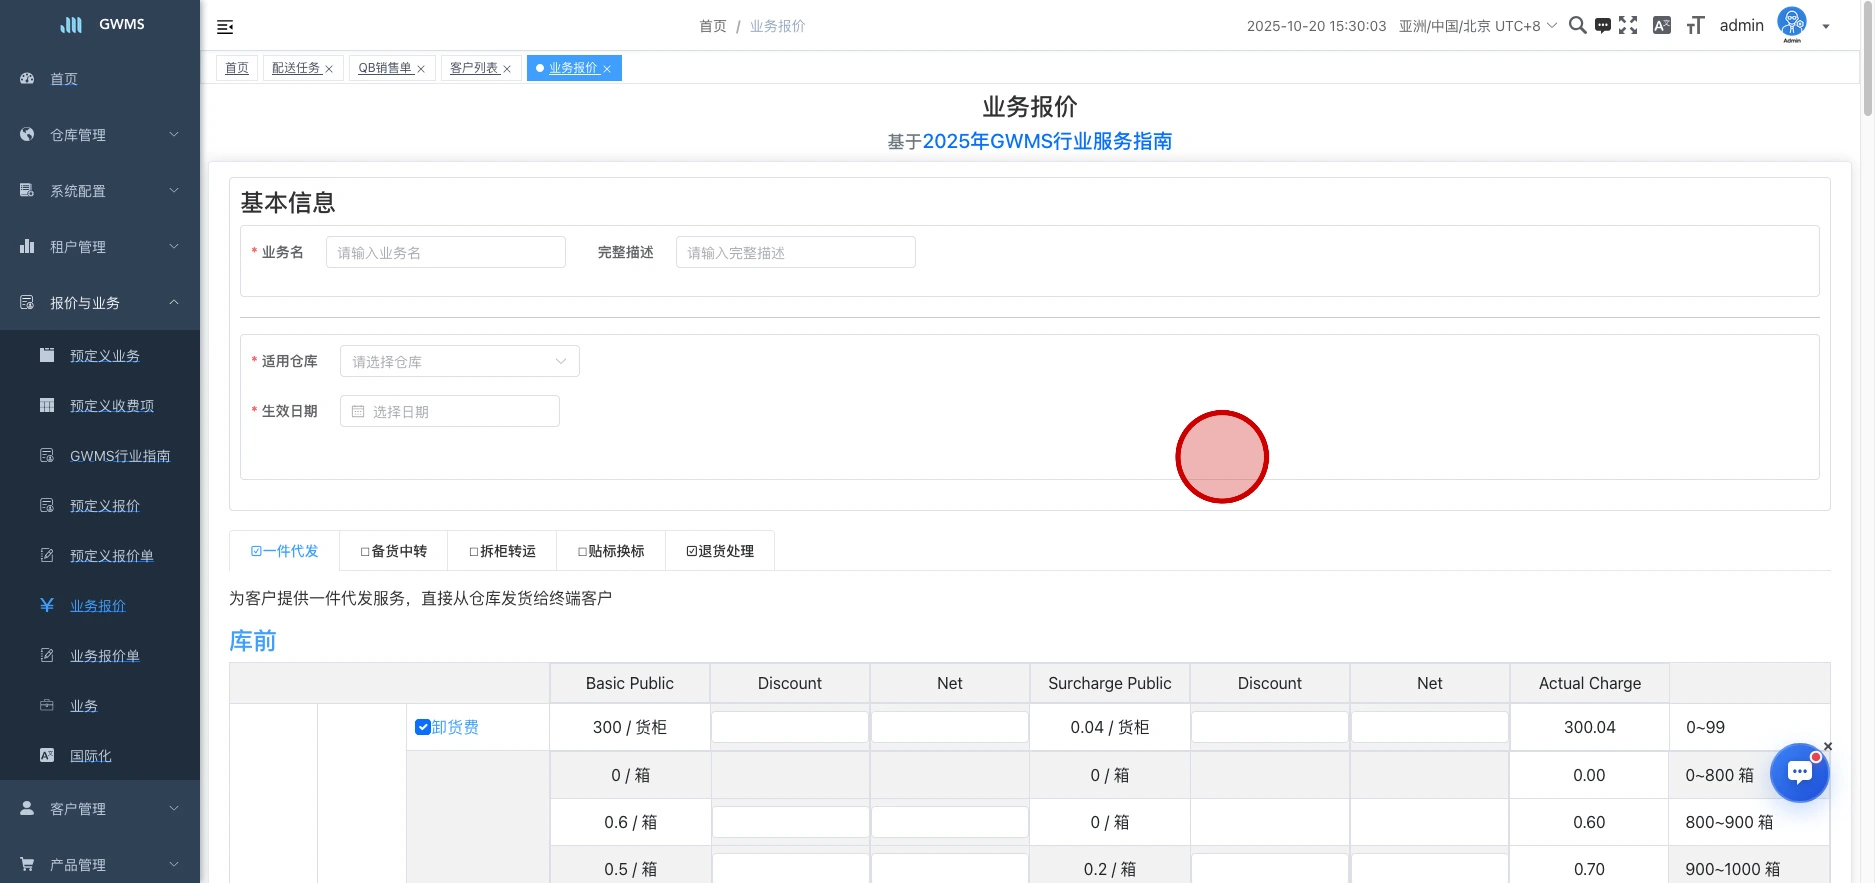Click the admin avatar icon
Screen dimensions: 1875x883
[1791, 23]
